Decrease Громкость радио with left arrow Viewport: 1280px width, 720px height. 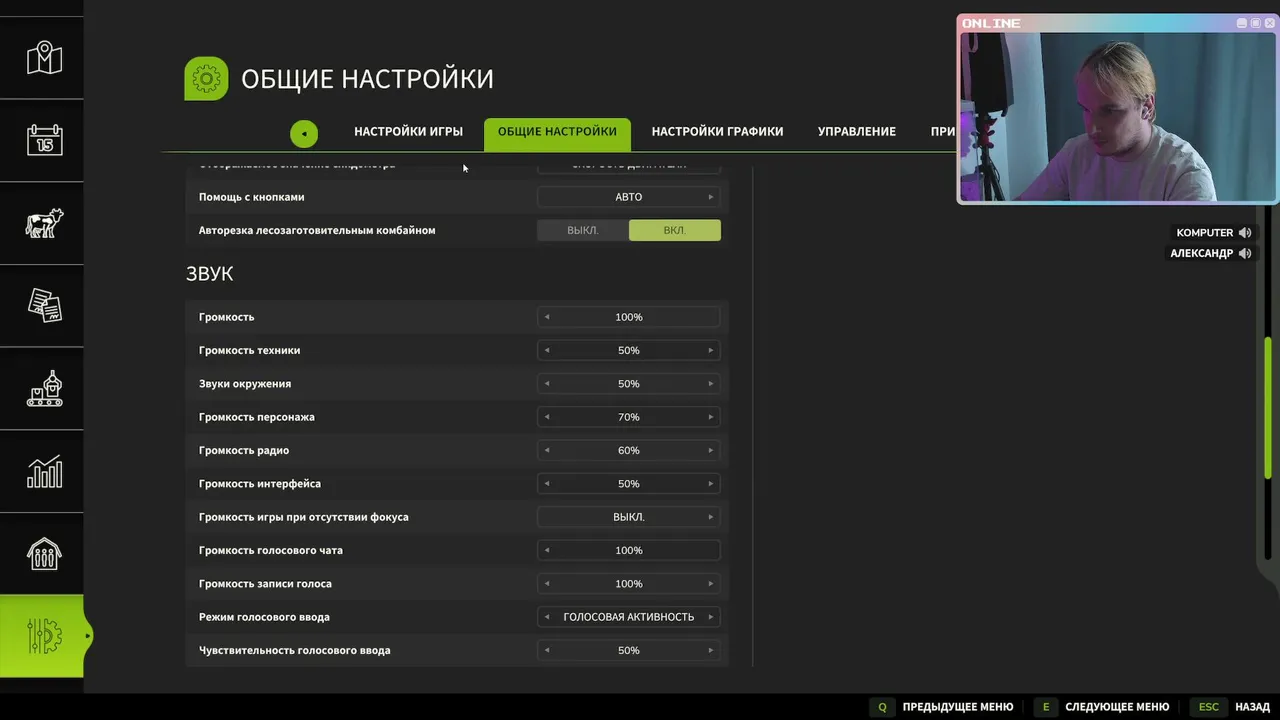(x=547, y=451)
